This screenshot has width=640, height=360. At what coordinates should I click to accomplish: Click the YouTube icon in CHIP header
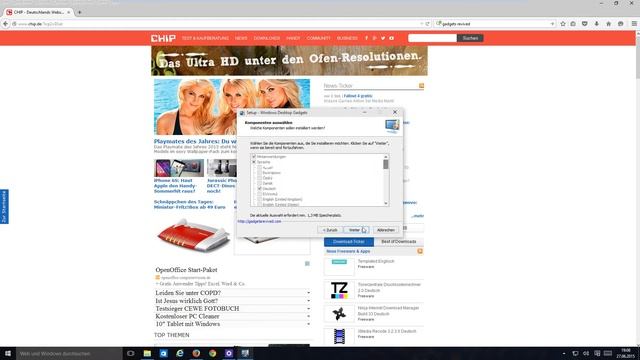(x=391, y=38)
